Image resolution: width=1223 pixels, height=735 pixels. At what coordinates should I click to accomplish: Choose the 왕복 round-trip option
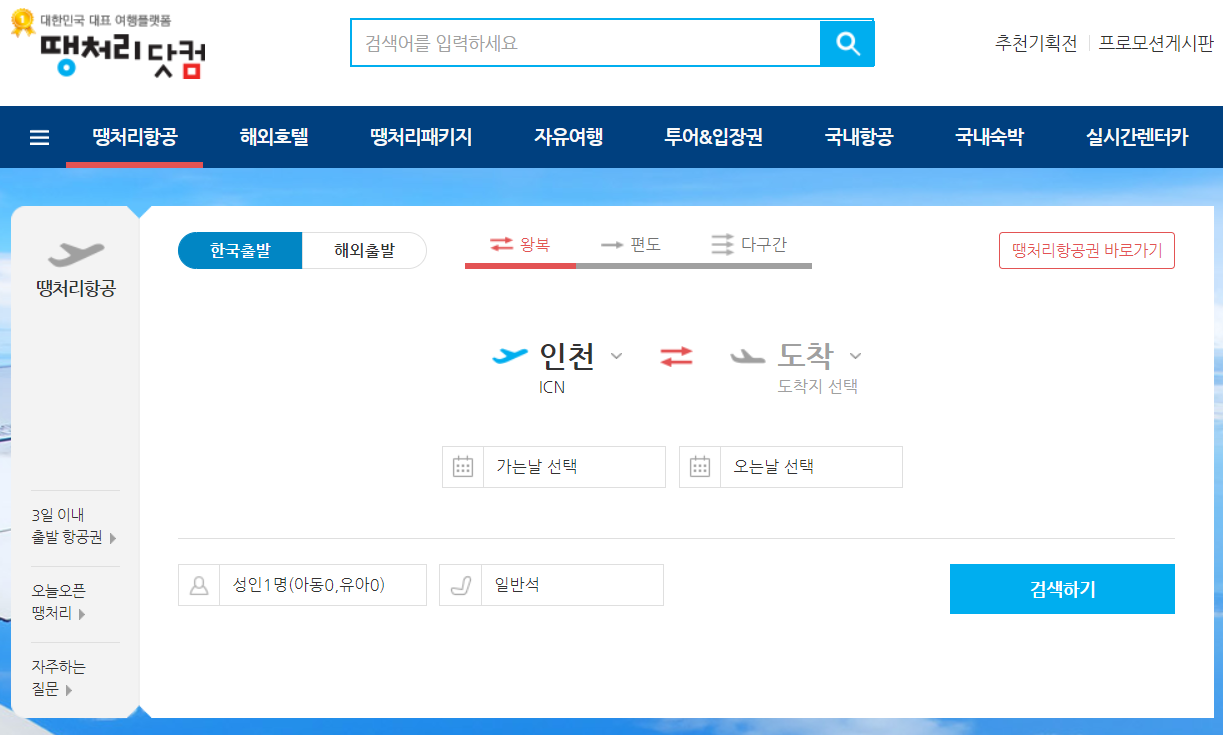520,244
